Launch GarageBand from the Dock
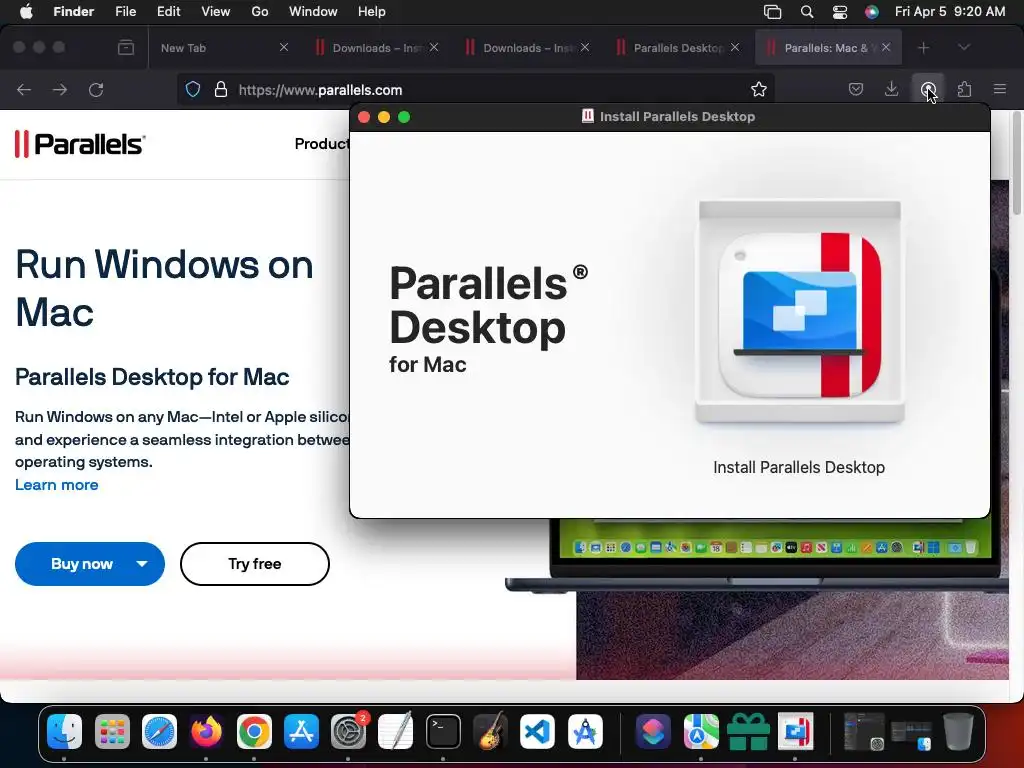This screenshot has width=1024, height=768. [490, 731]
